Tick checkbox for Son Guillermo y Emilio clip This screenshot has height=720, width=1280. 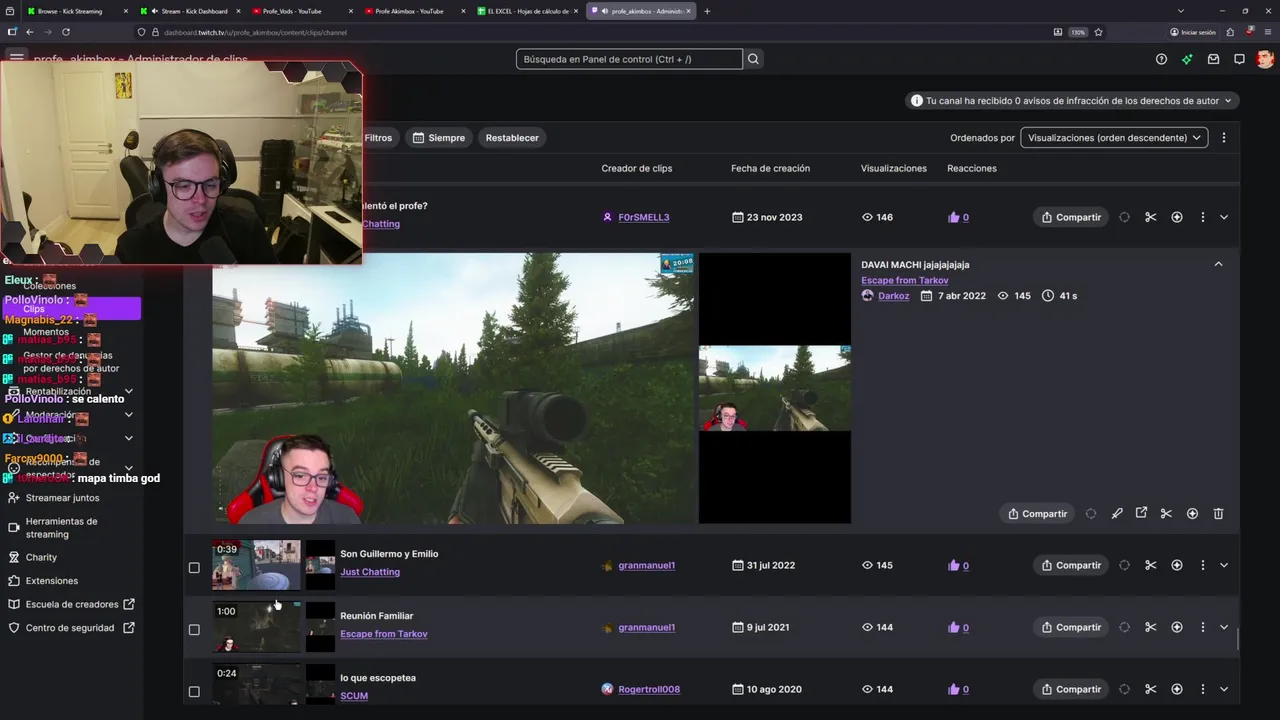tap(194, 568)
